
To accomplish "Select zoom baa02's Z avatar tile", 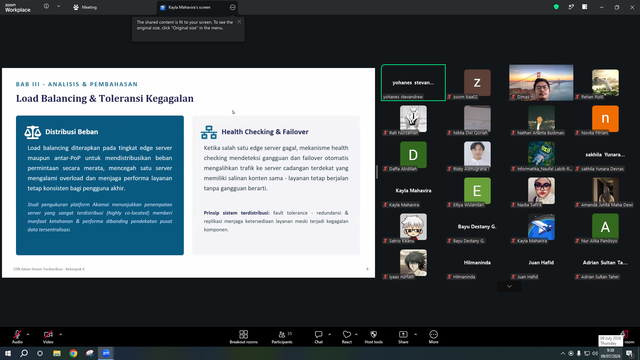I will [x=477, y=82].
